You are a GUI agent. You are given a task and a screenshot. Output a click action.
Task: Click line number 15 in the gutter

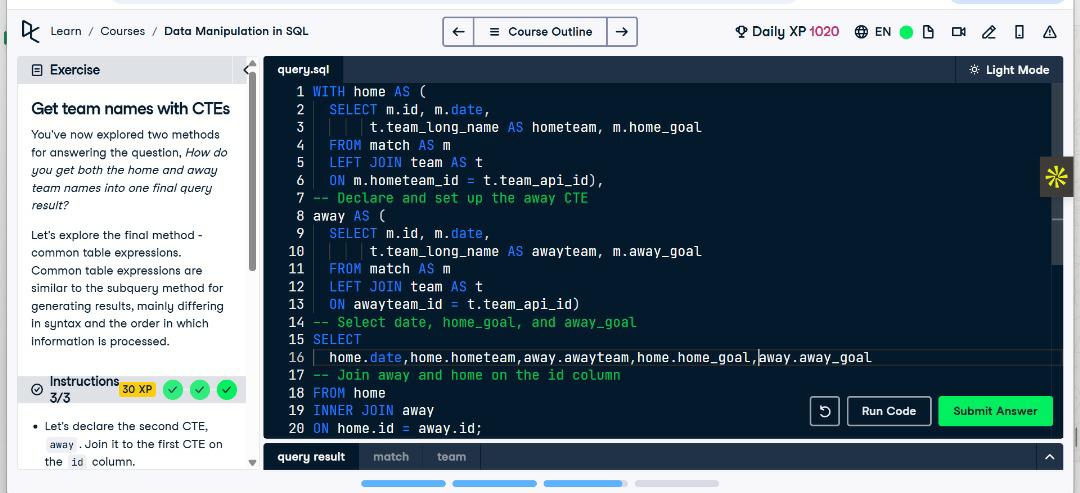click(x=296, y=339)
